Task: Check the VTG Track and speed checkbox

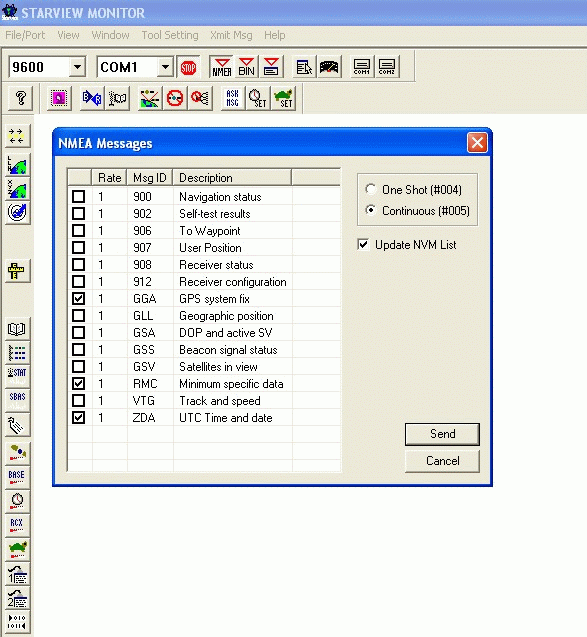Action: click(78, 401)
